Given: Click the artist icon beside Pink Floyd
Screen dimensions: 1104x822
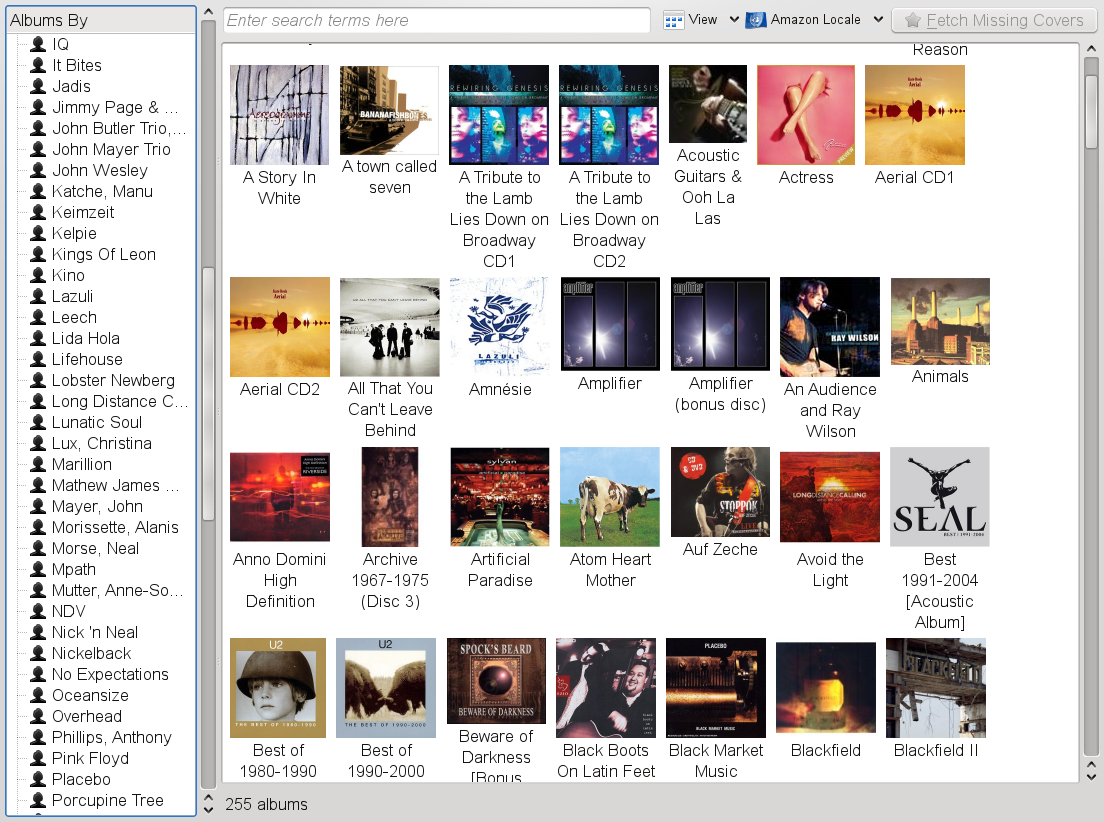Looking at the screenshot, I should pos(39,758).
